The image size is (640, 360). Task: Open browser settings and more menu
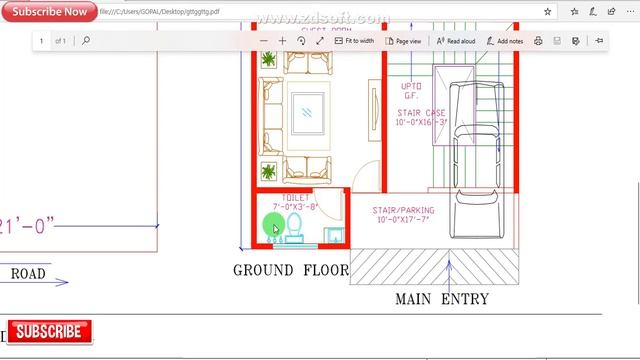630,12
